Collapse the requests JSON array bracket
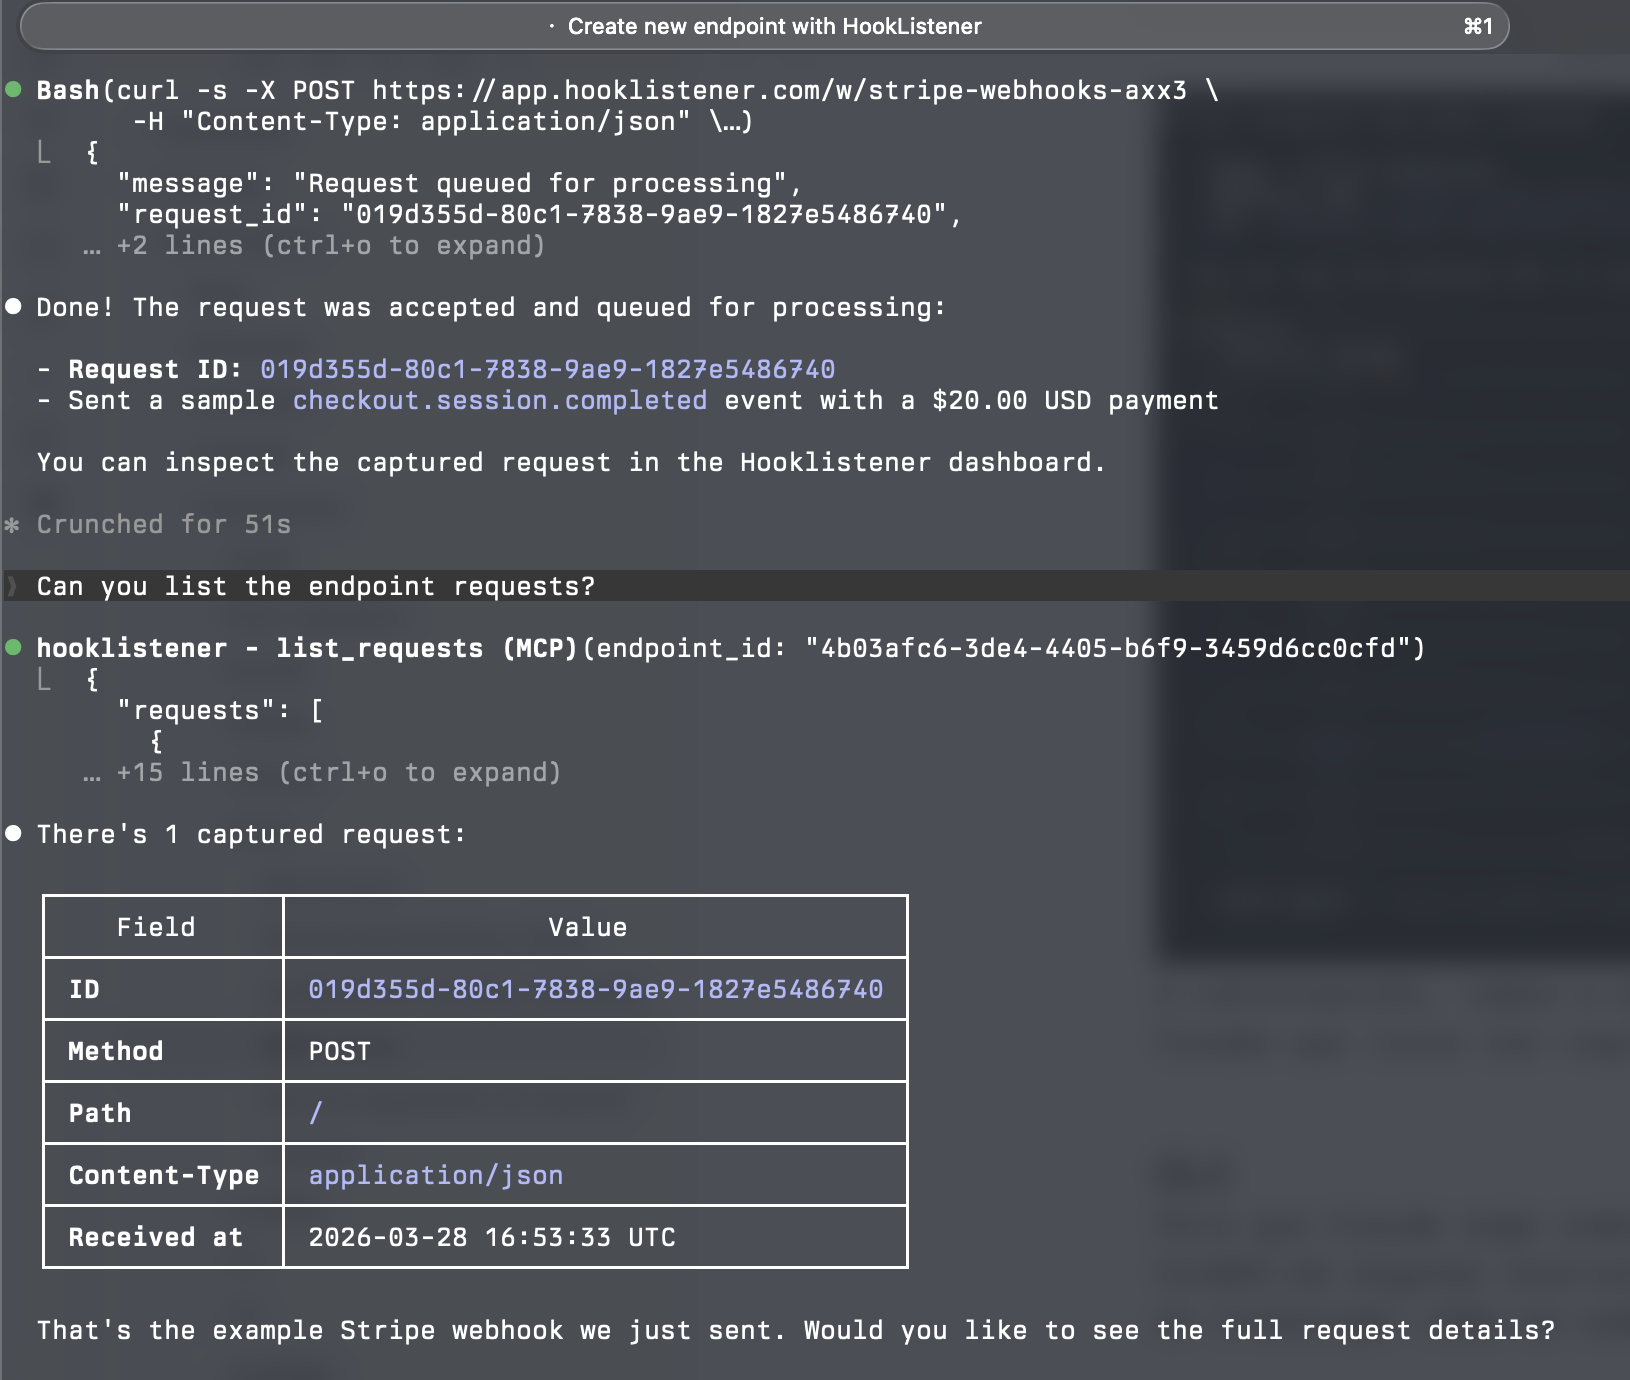The height and width of the screenshot is (1380, 1630). click(x=320, y=709)
